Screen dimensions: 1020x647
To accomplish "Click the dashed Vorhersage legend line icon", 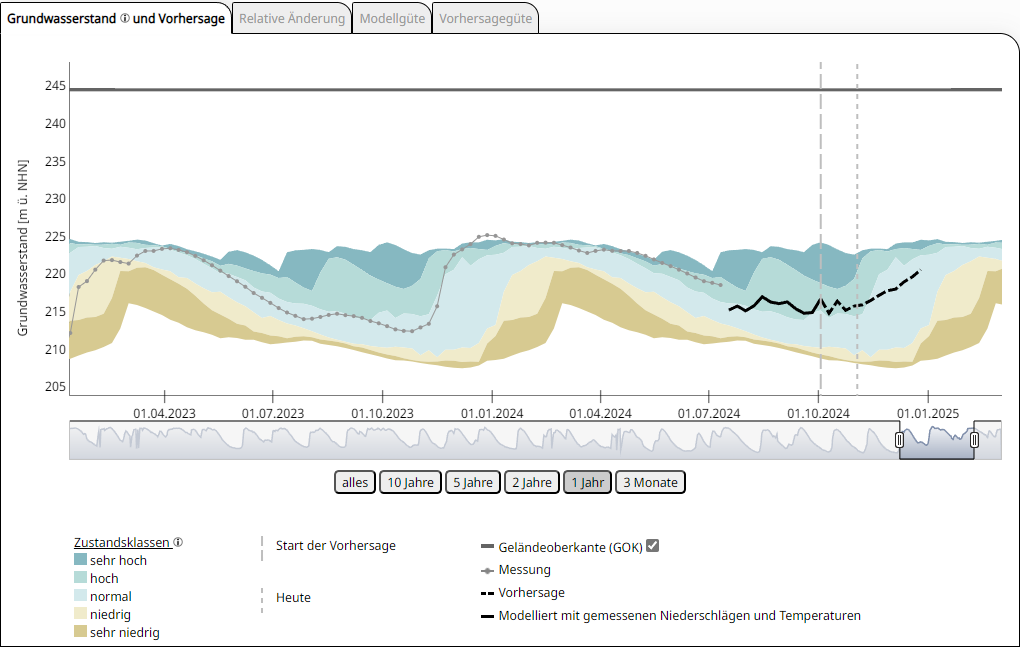I will 487,593.
